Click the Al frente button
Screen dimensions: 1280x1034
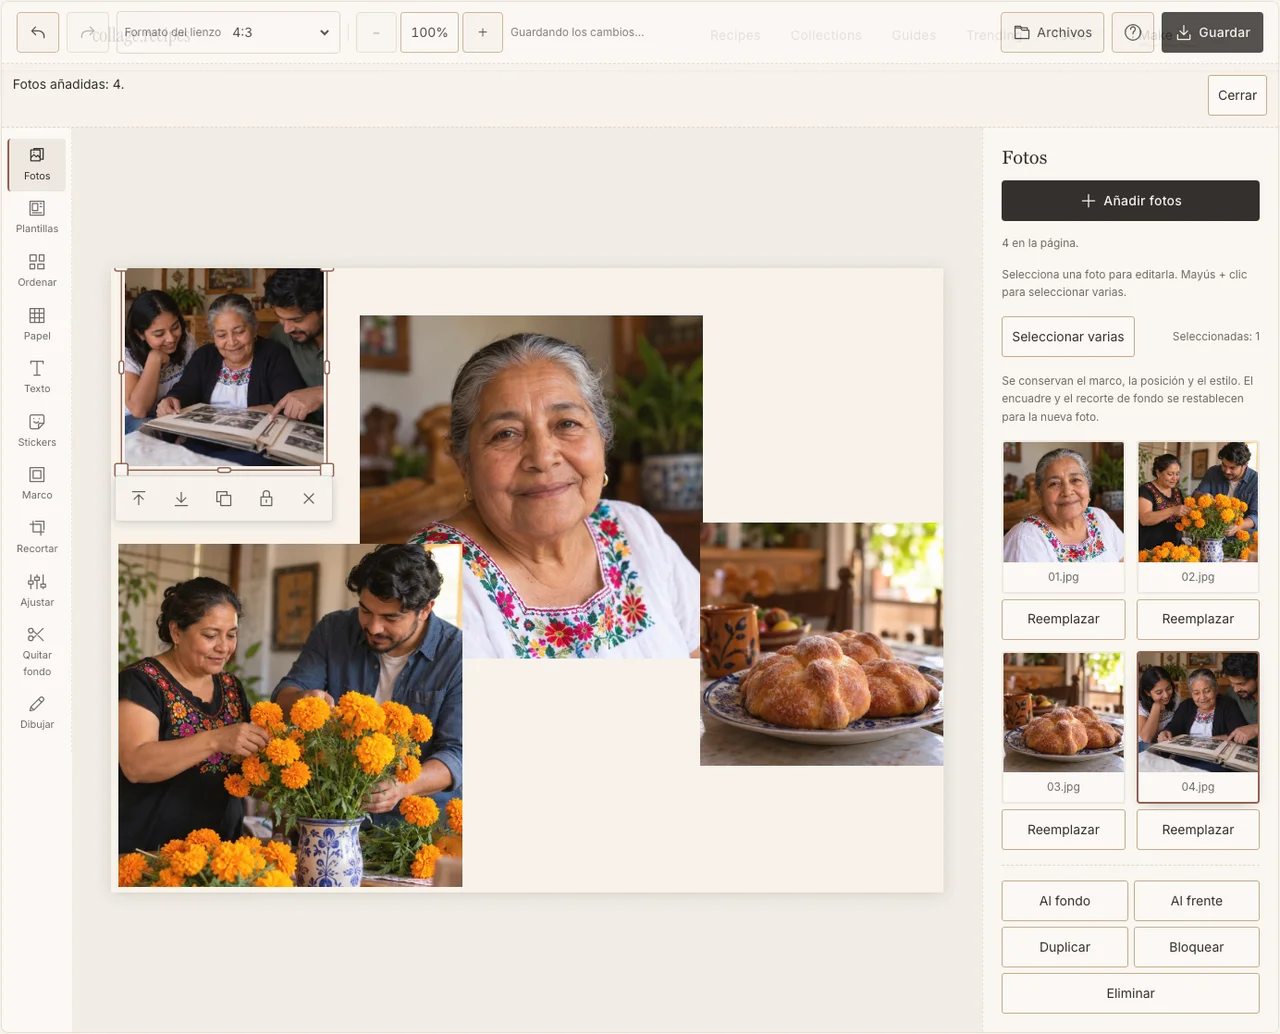[1197, 901]
